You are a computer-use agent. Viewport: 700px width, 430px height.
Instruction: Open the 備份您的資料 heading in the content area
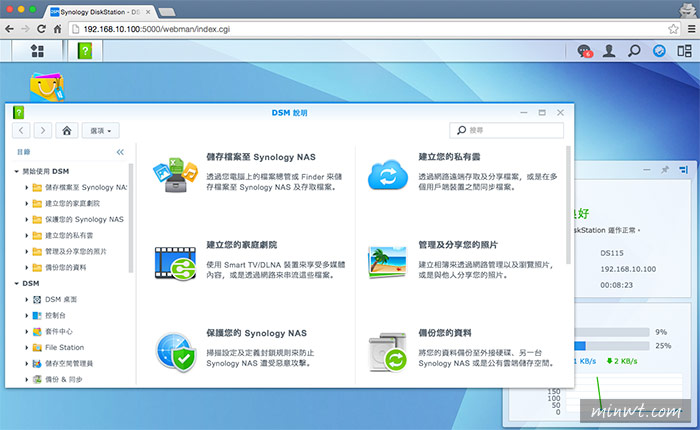pyautogui.click(x=445, y=333)
